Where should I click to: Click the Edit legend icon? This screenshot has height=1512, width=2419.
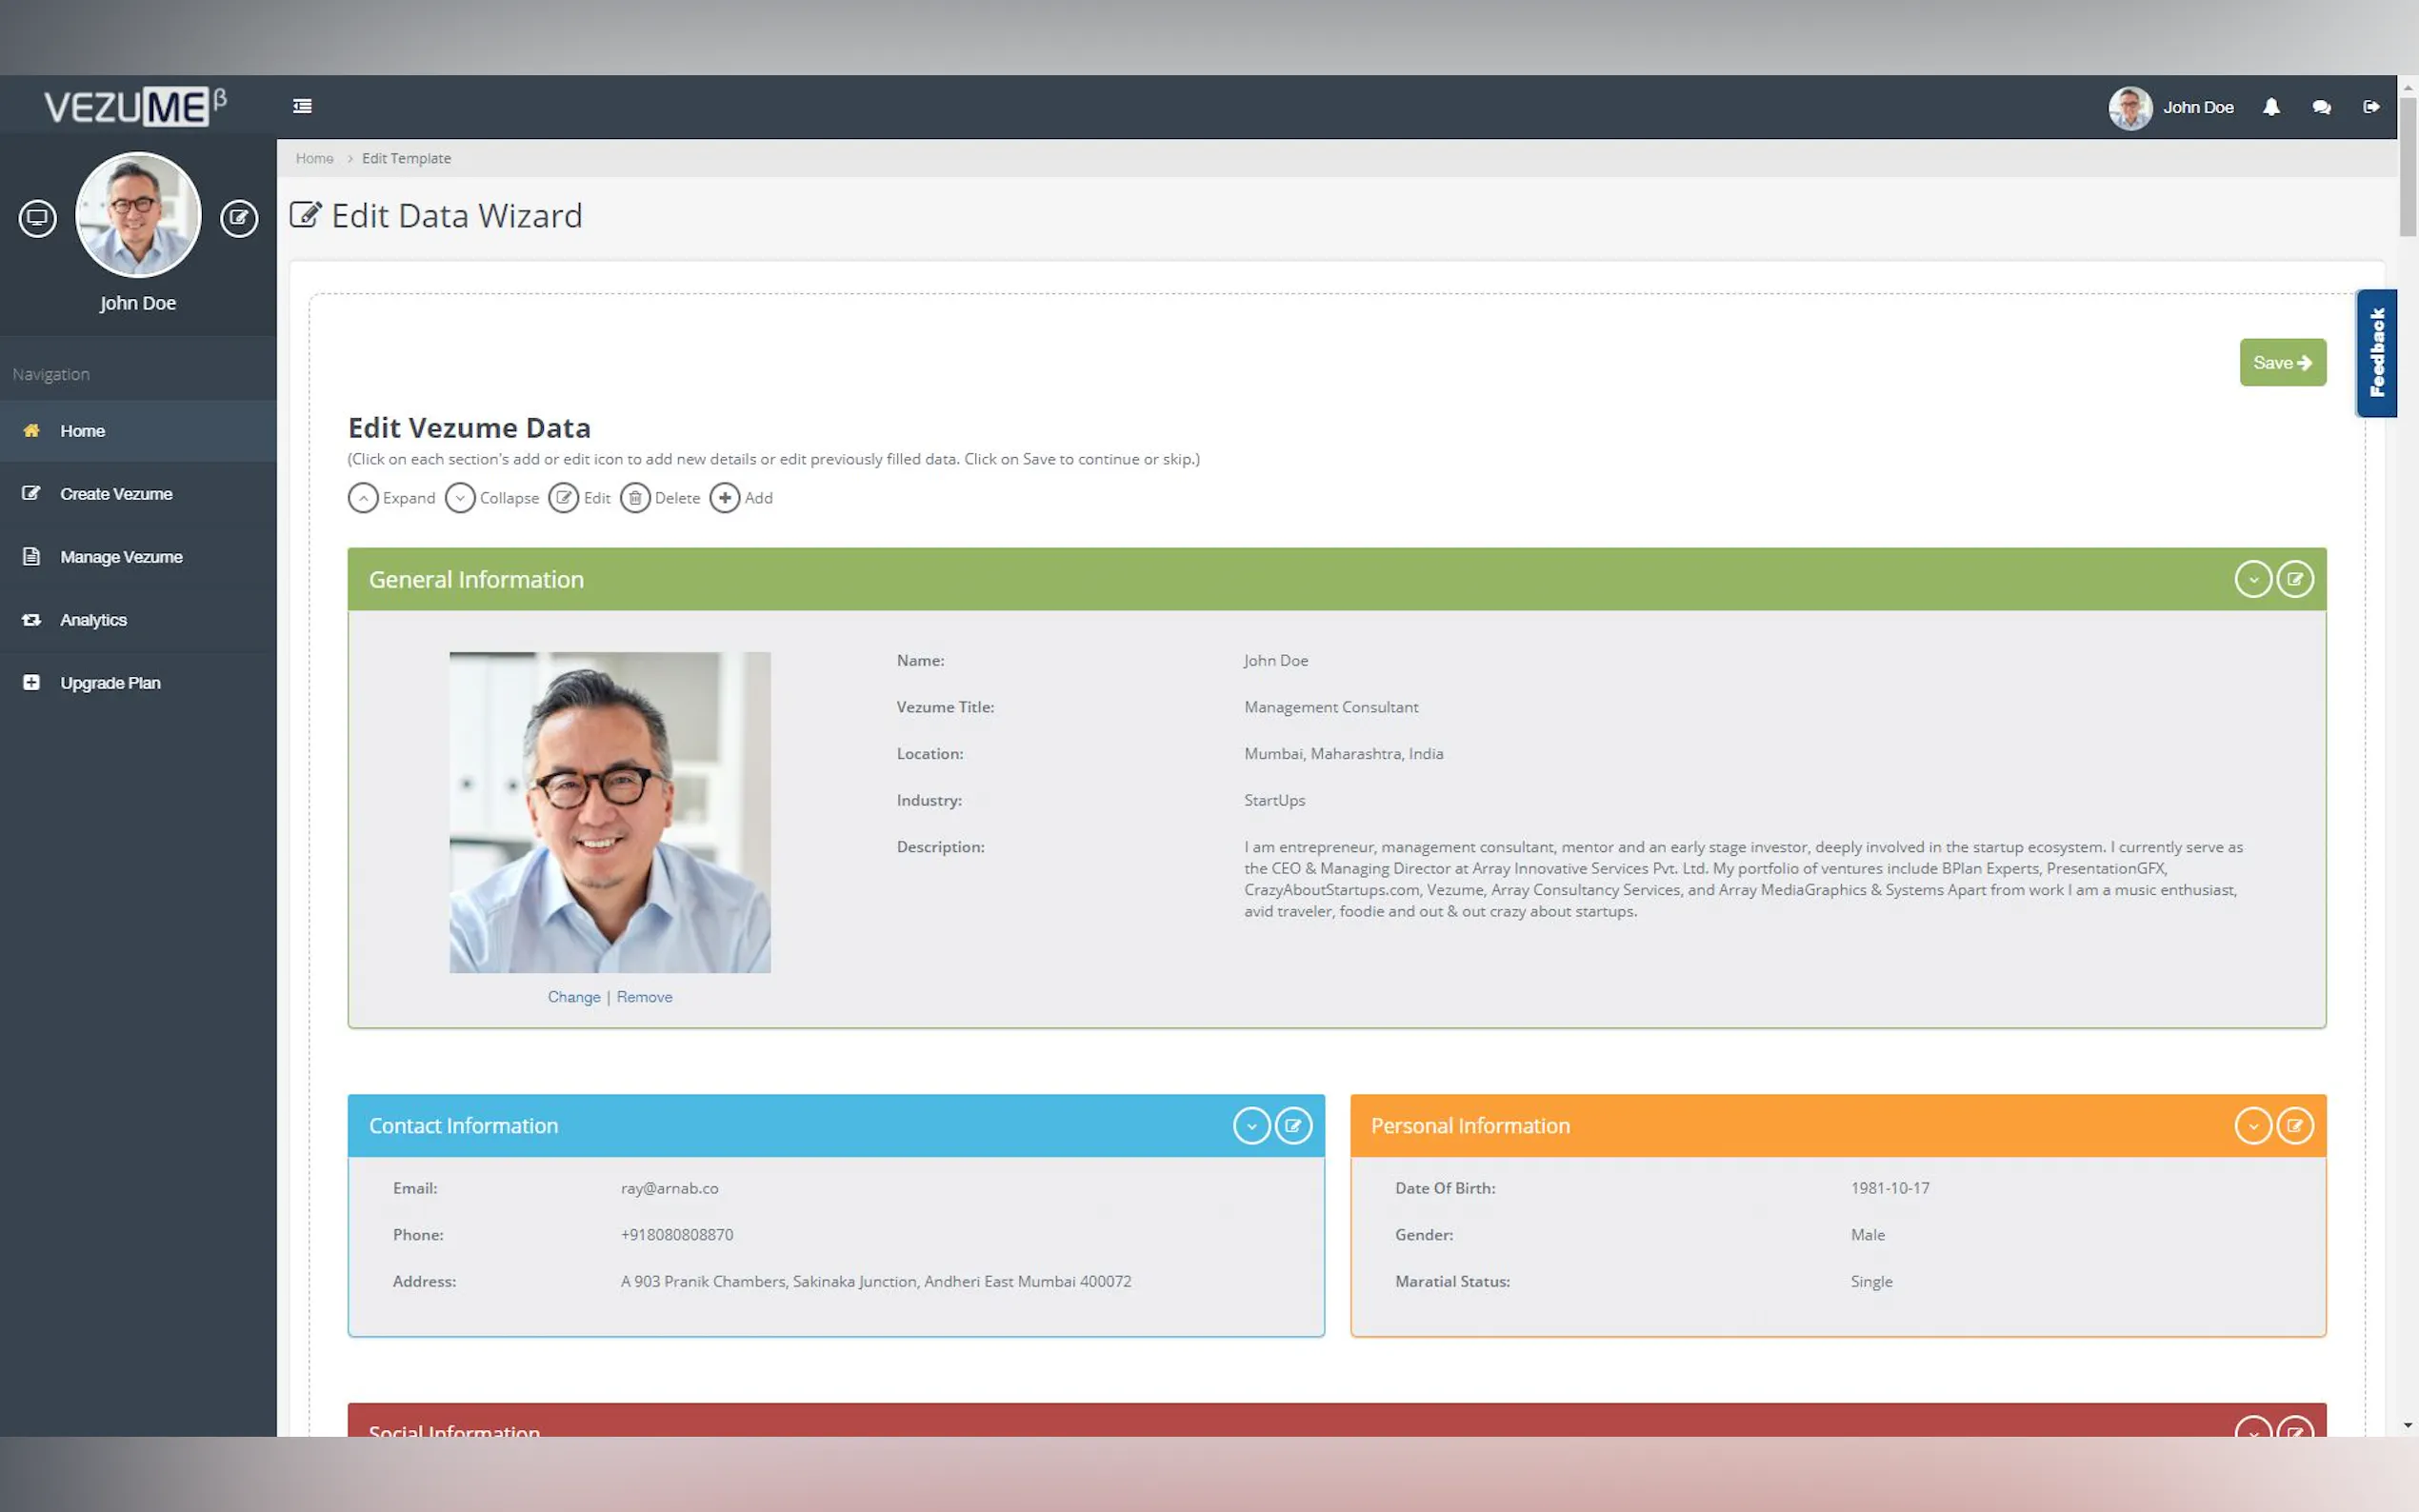click(x=564, y=498)
